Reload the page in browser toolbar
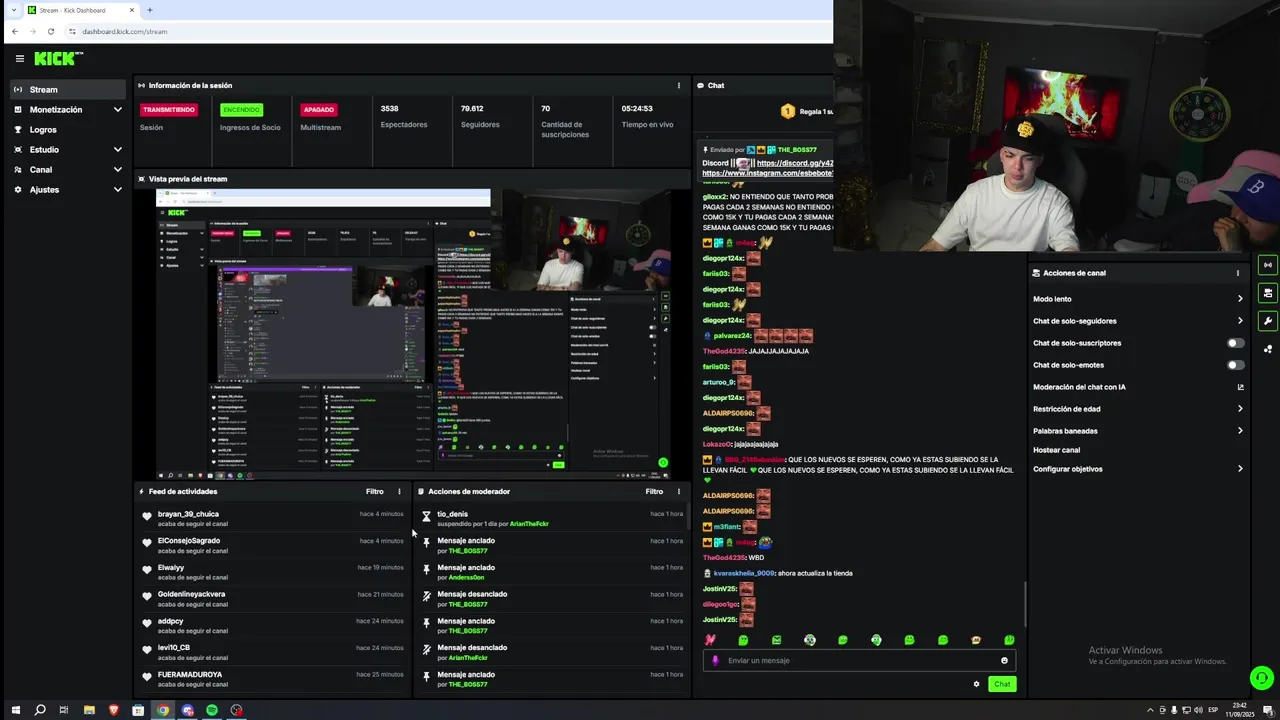Image resolution: width=1280 pixels, height=720 pixels. 51,31
